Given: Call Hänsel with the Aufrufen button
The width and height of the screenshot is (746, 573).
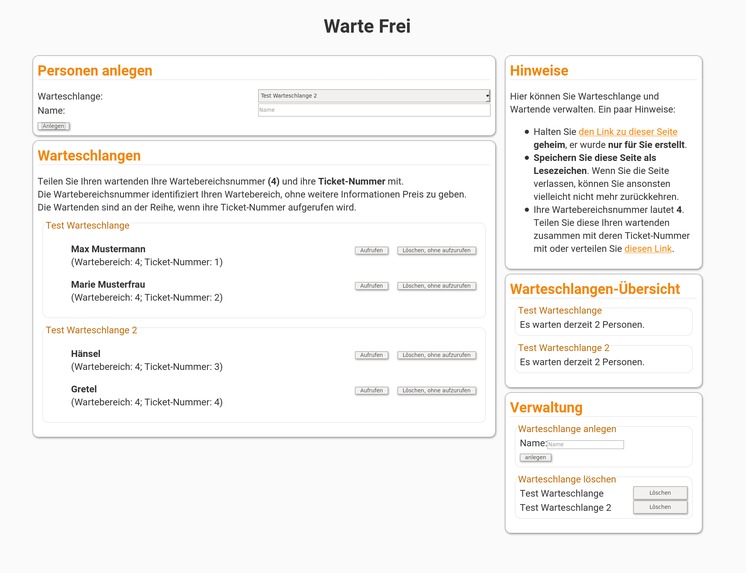Looking at the screenshot, I should point(372,355).
